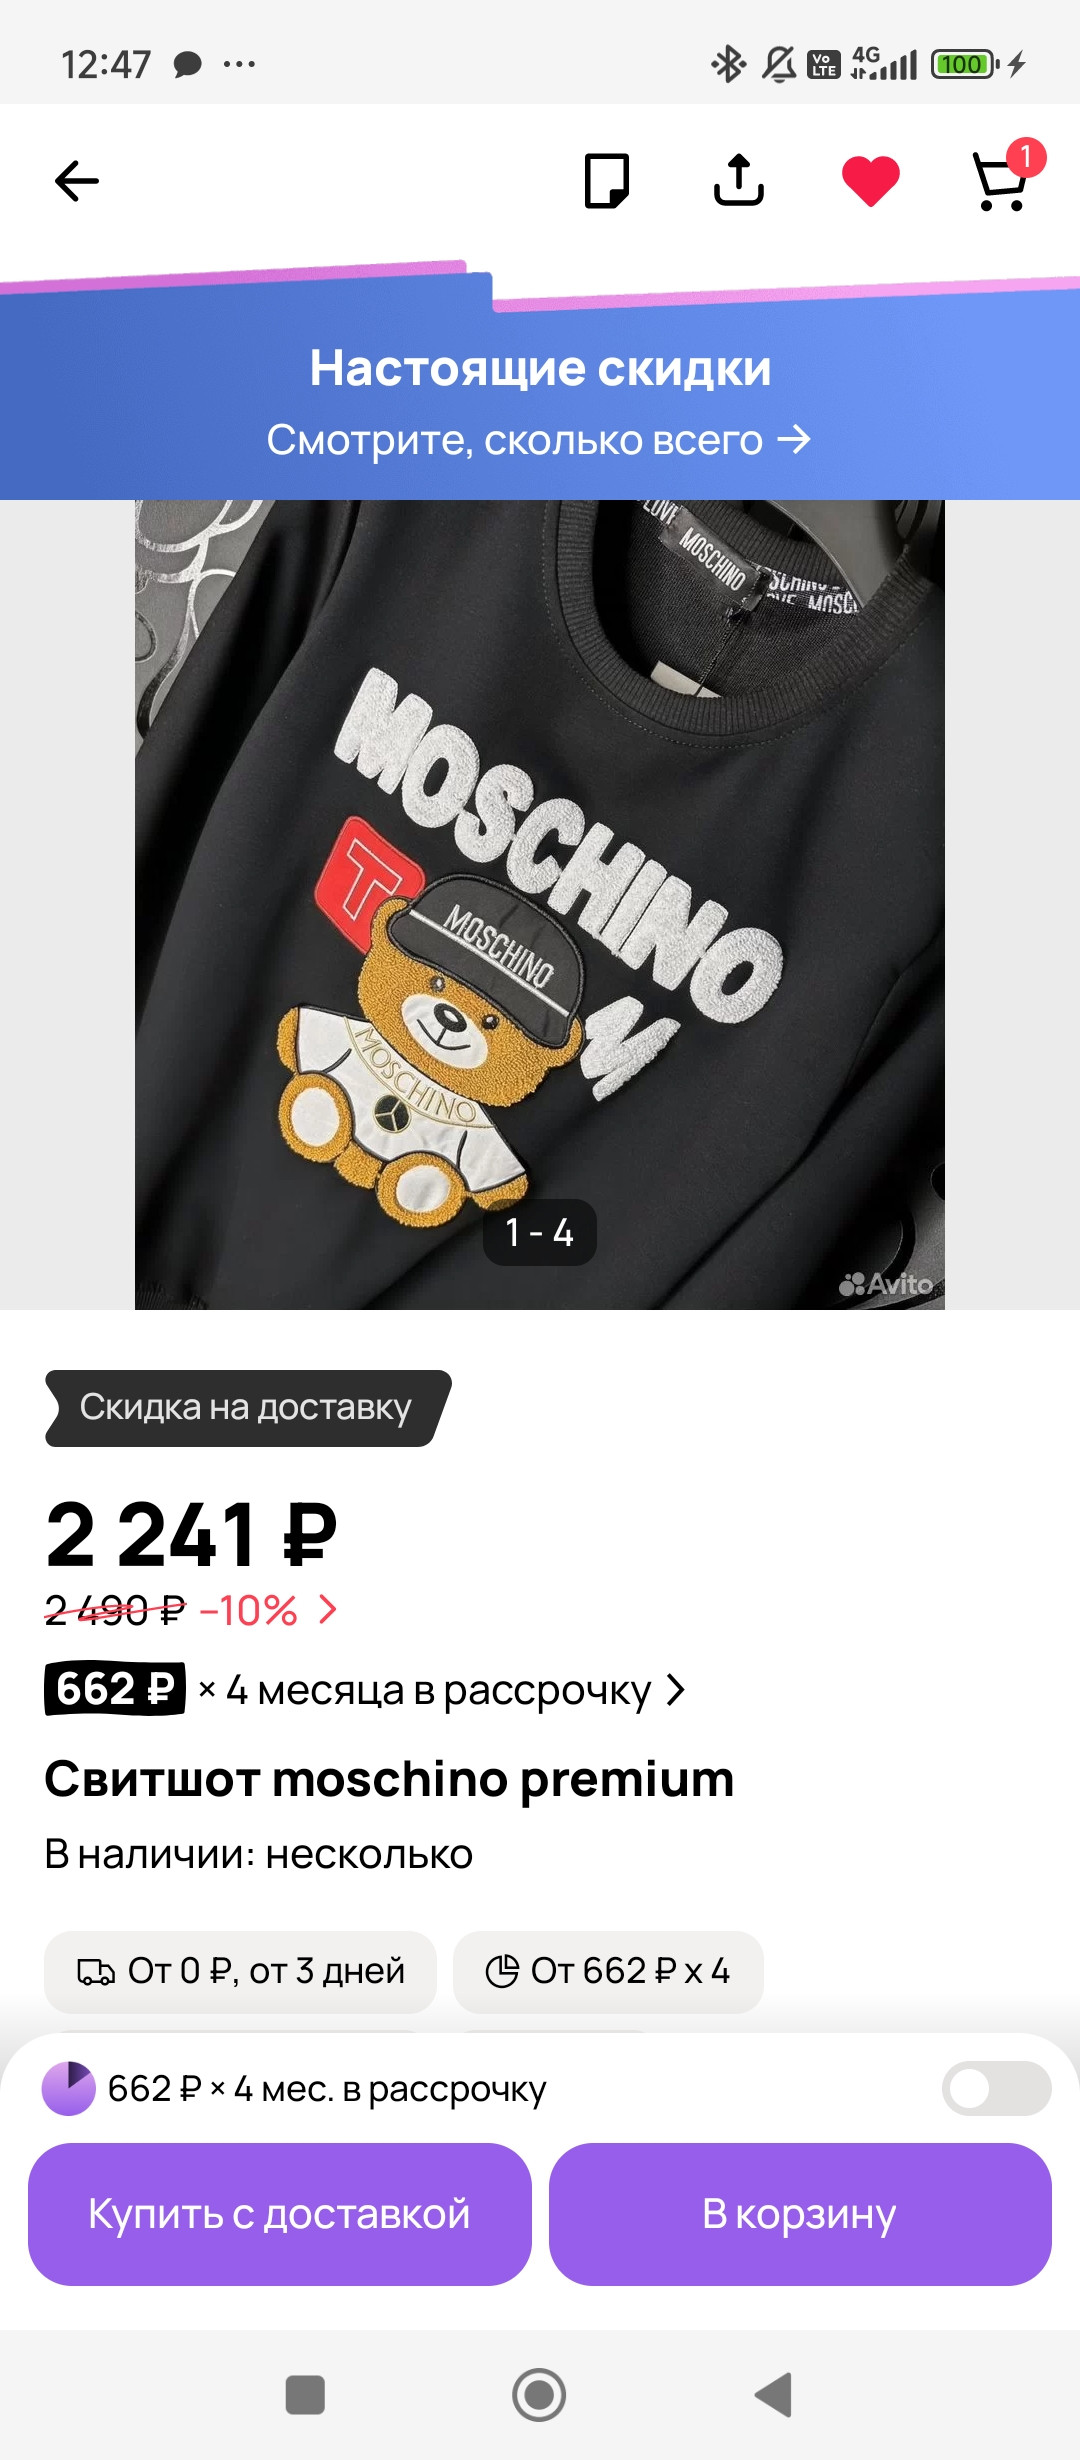Select the От 662 ₽ x 4 chip

tap(608, 1971)
